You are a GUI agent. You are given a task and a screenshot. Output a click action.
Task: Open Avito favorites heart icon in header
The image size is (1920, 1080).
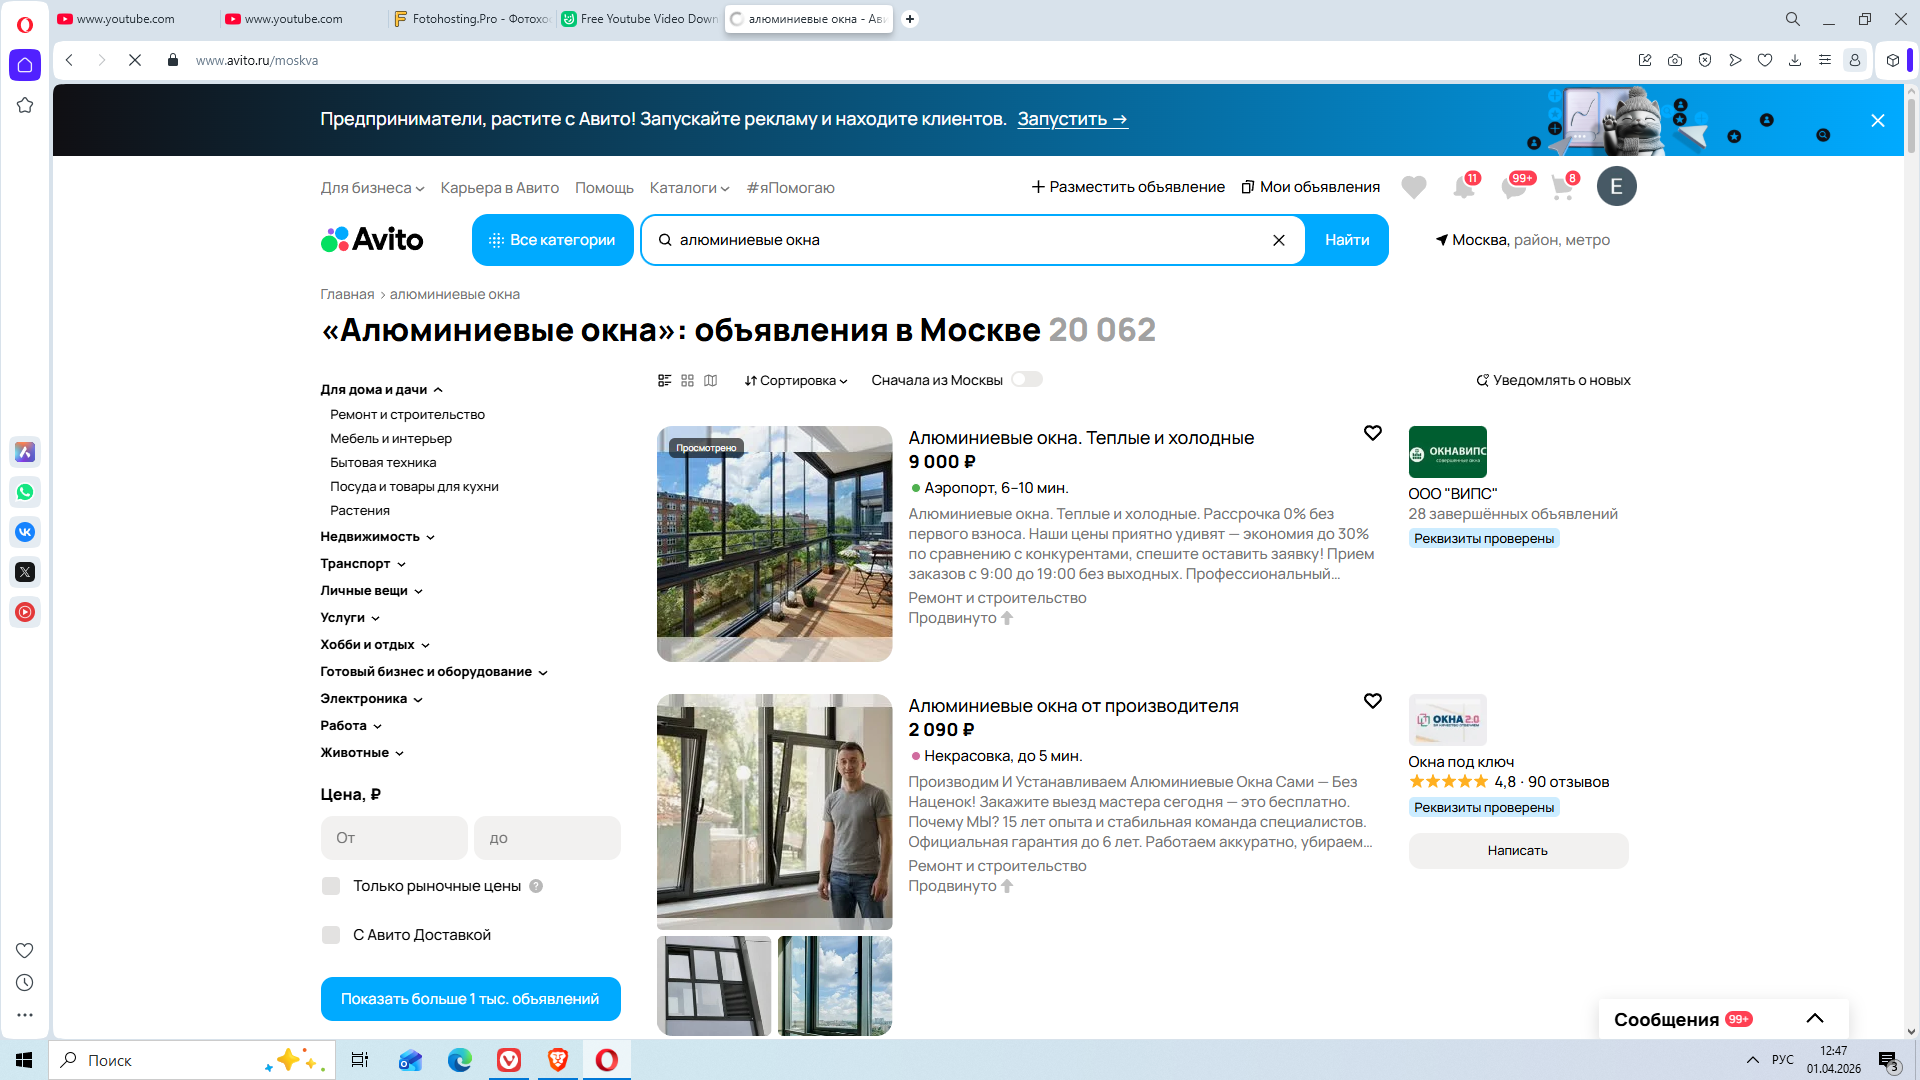pos(1413,187)
